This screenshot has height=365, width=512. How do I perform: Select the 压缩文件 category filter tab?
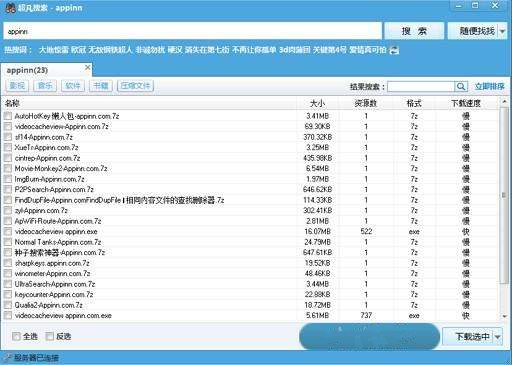135,86
